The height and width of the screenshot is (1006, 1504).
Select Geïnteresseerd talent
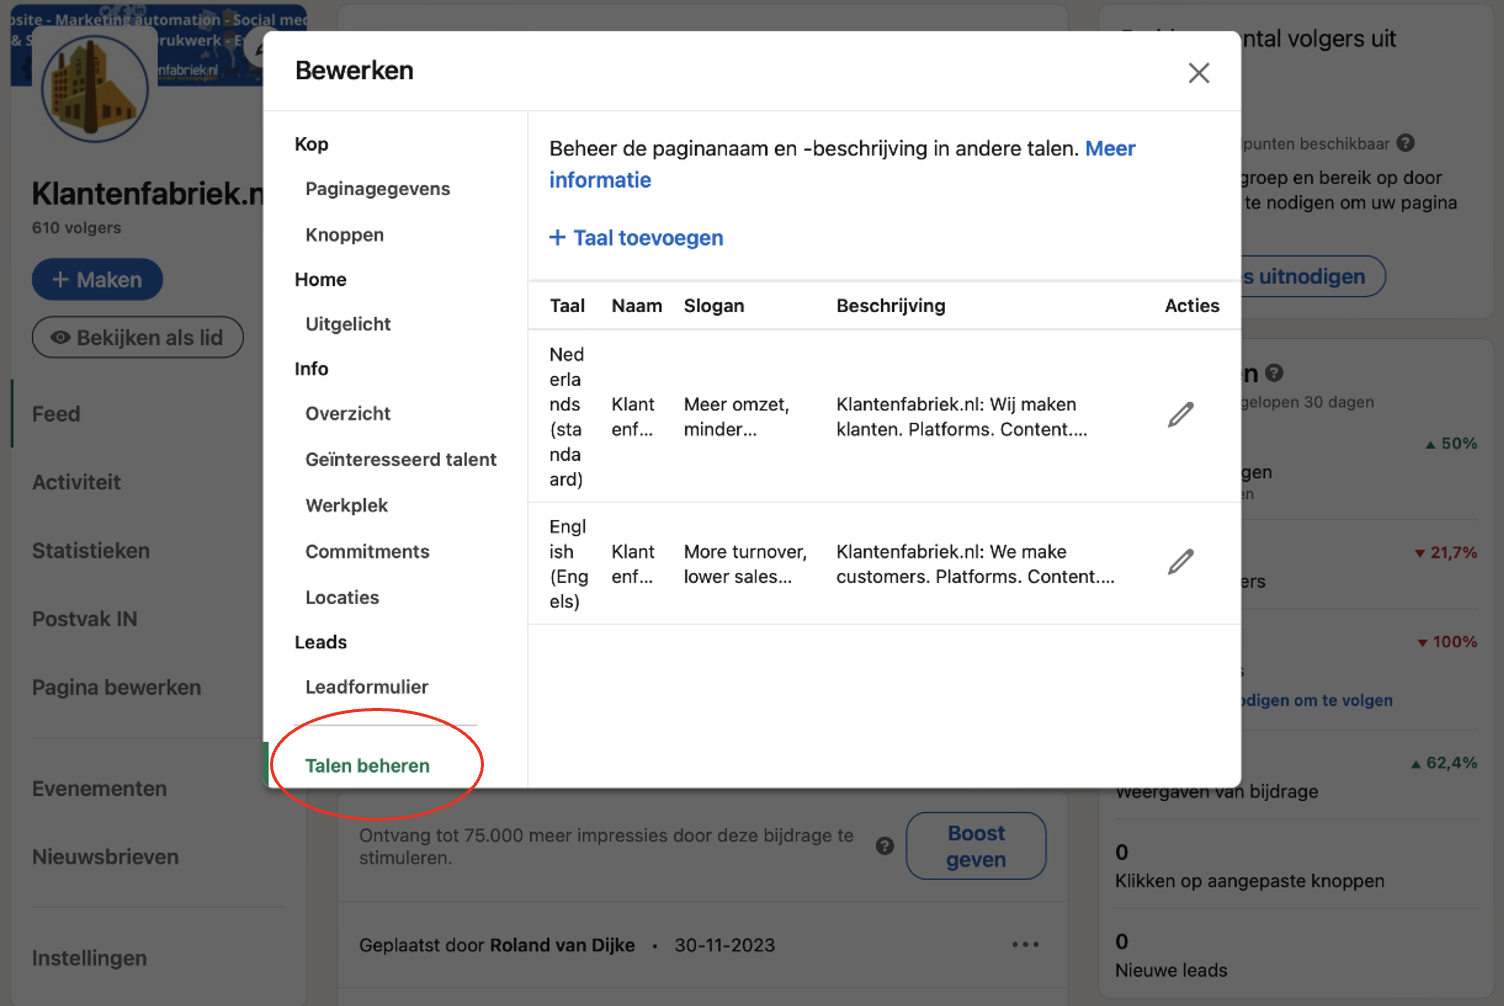tap(401, 460)
